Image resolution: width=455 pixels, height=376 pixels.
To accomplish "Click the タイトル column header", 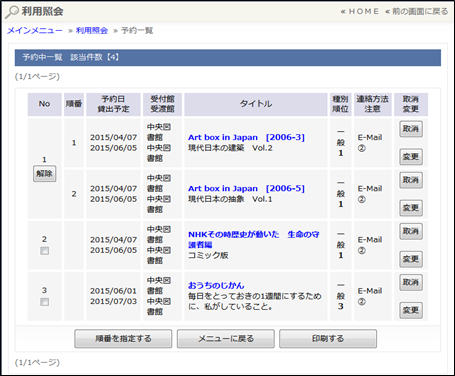I will point(256,104).
